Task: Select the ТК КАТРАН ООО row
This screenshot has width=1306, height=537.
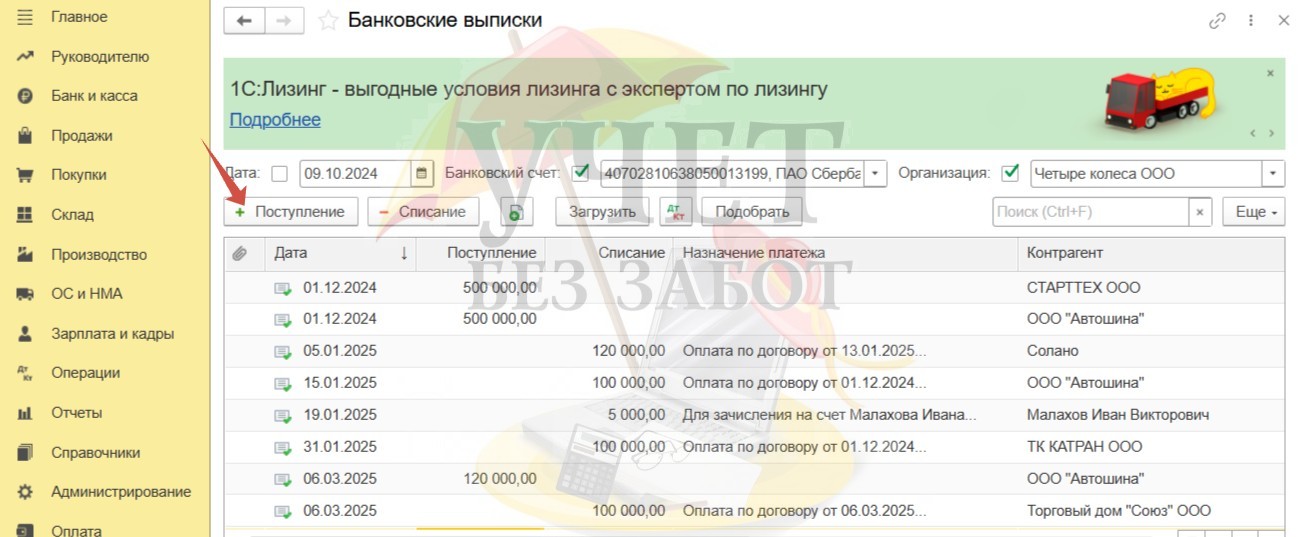Action: (x=755, y=447)
